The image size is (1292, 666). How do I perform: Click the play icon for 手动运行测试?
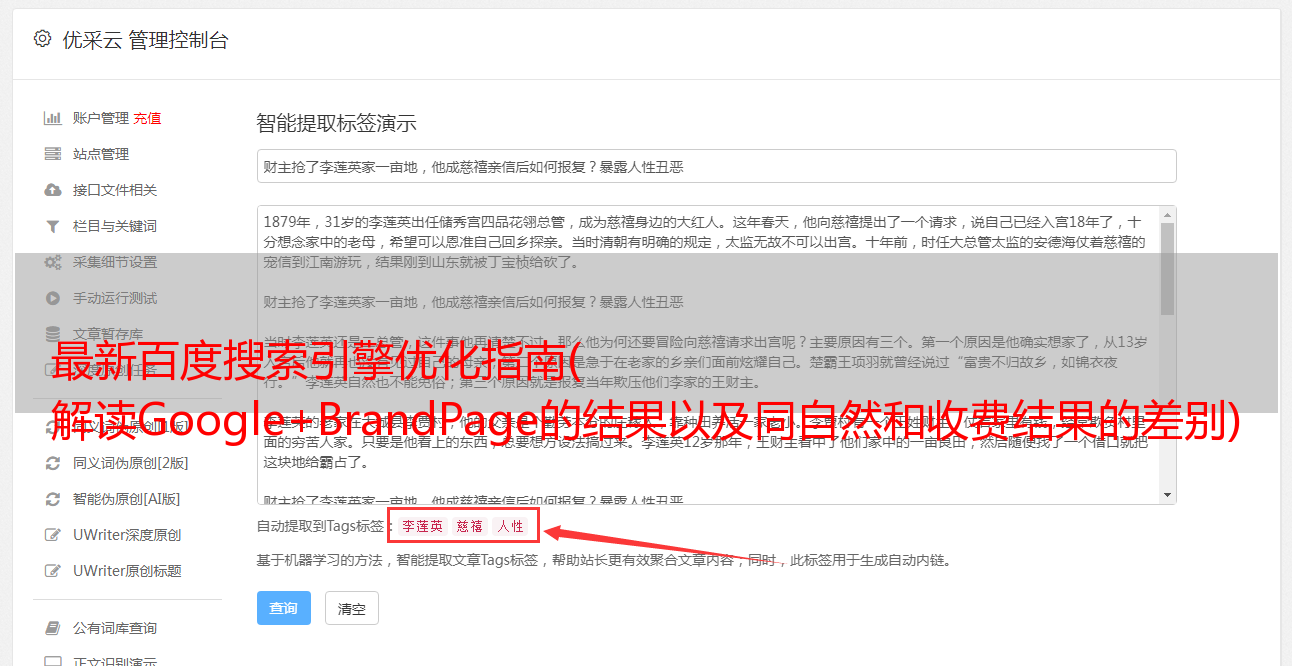point(52,298)
